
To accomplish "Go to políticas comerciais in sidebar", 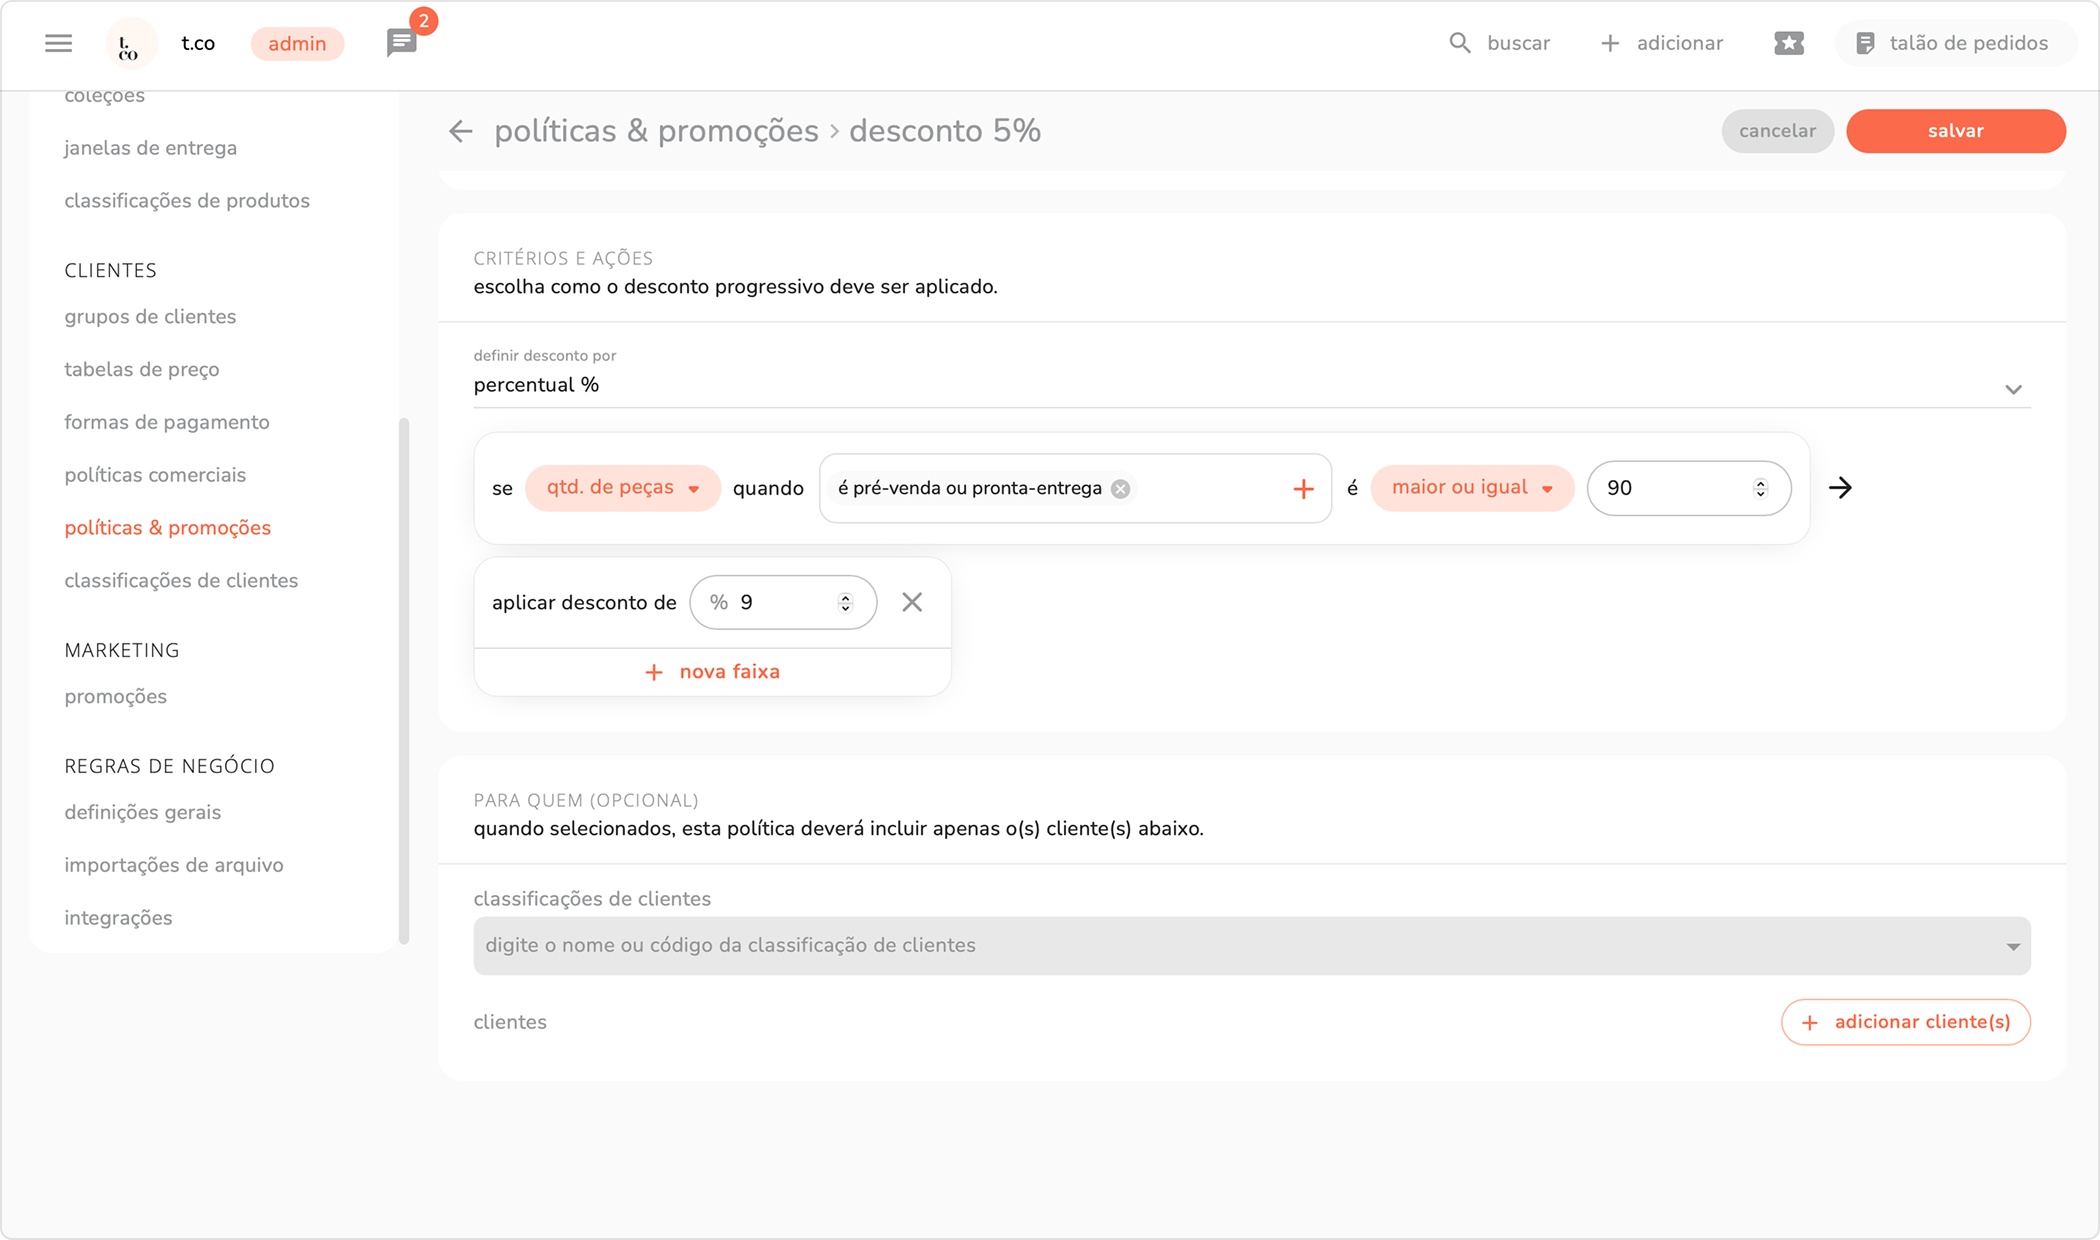I will point(155,475).
